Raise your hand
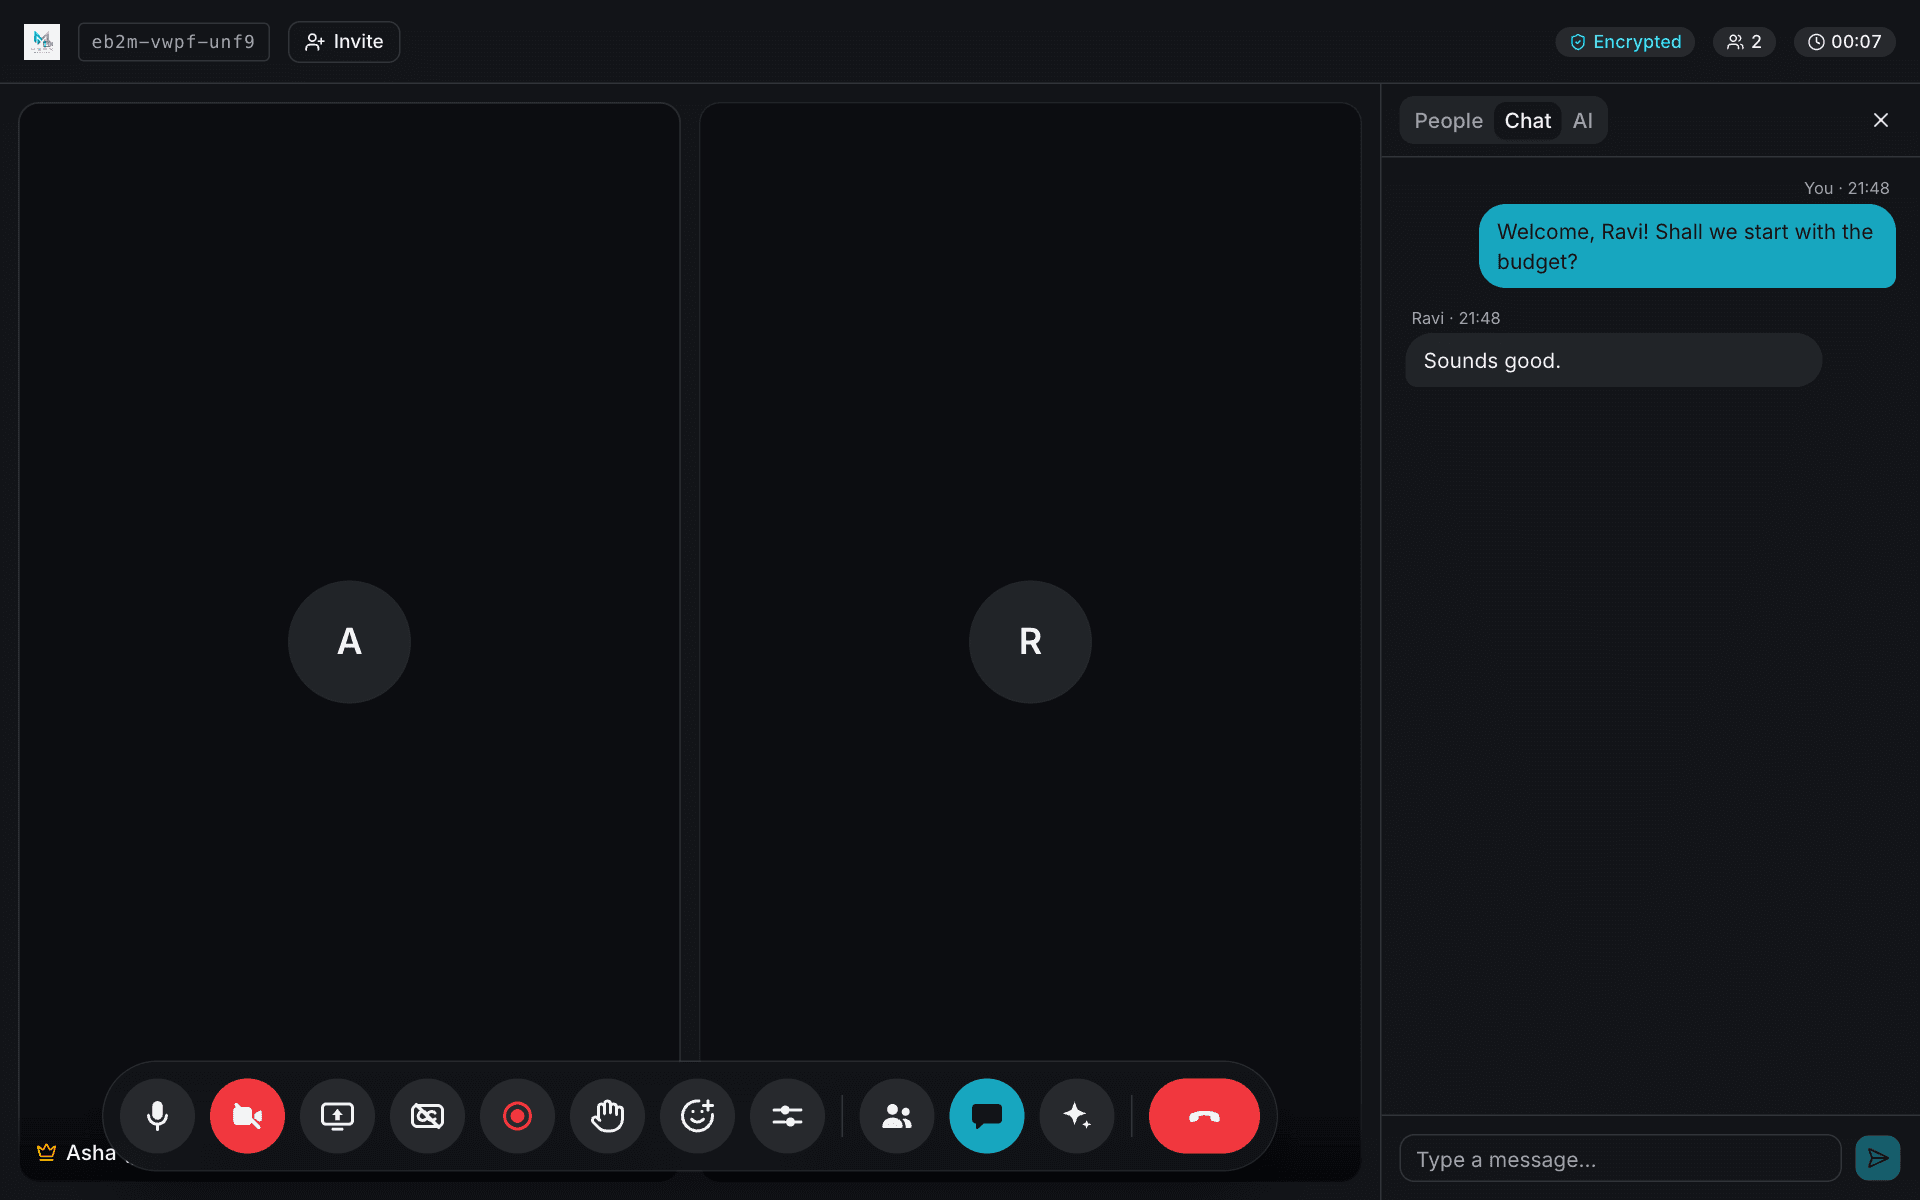1920x1200 pixels. [607, 1116]
